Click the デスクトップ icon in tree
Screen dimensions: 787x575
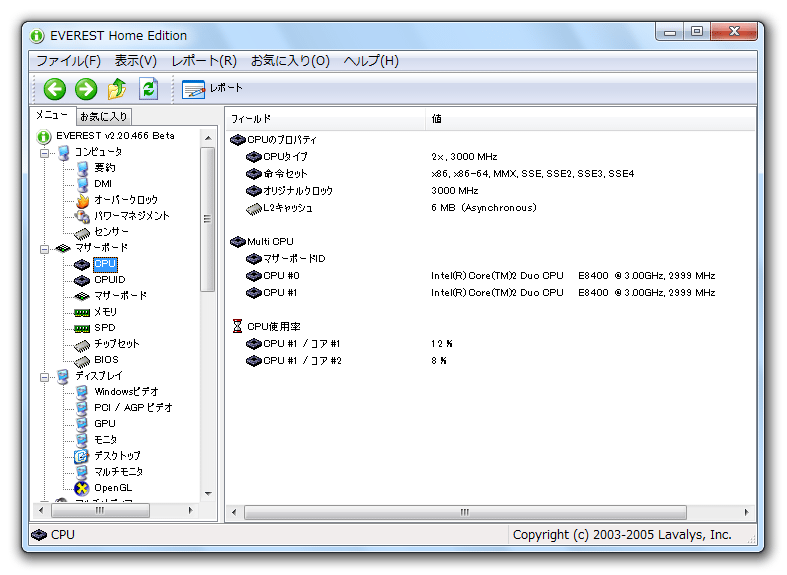(82, 456)
